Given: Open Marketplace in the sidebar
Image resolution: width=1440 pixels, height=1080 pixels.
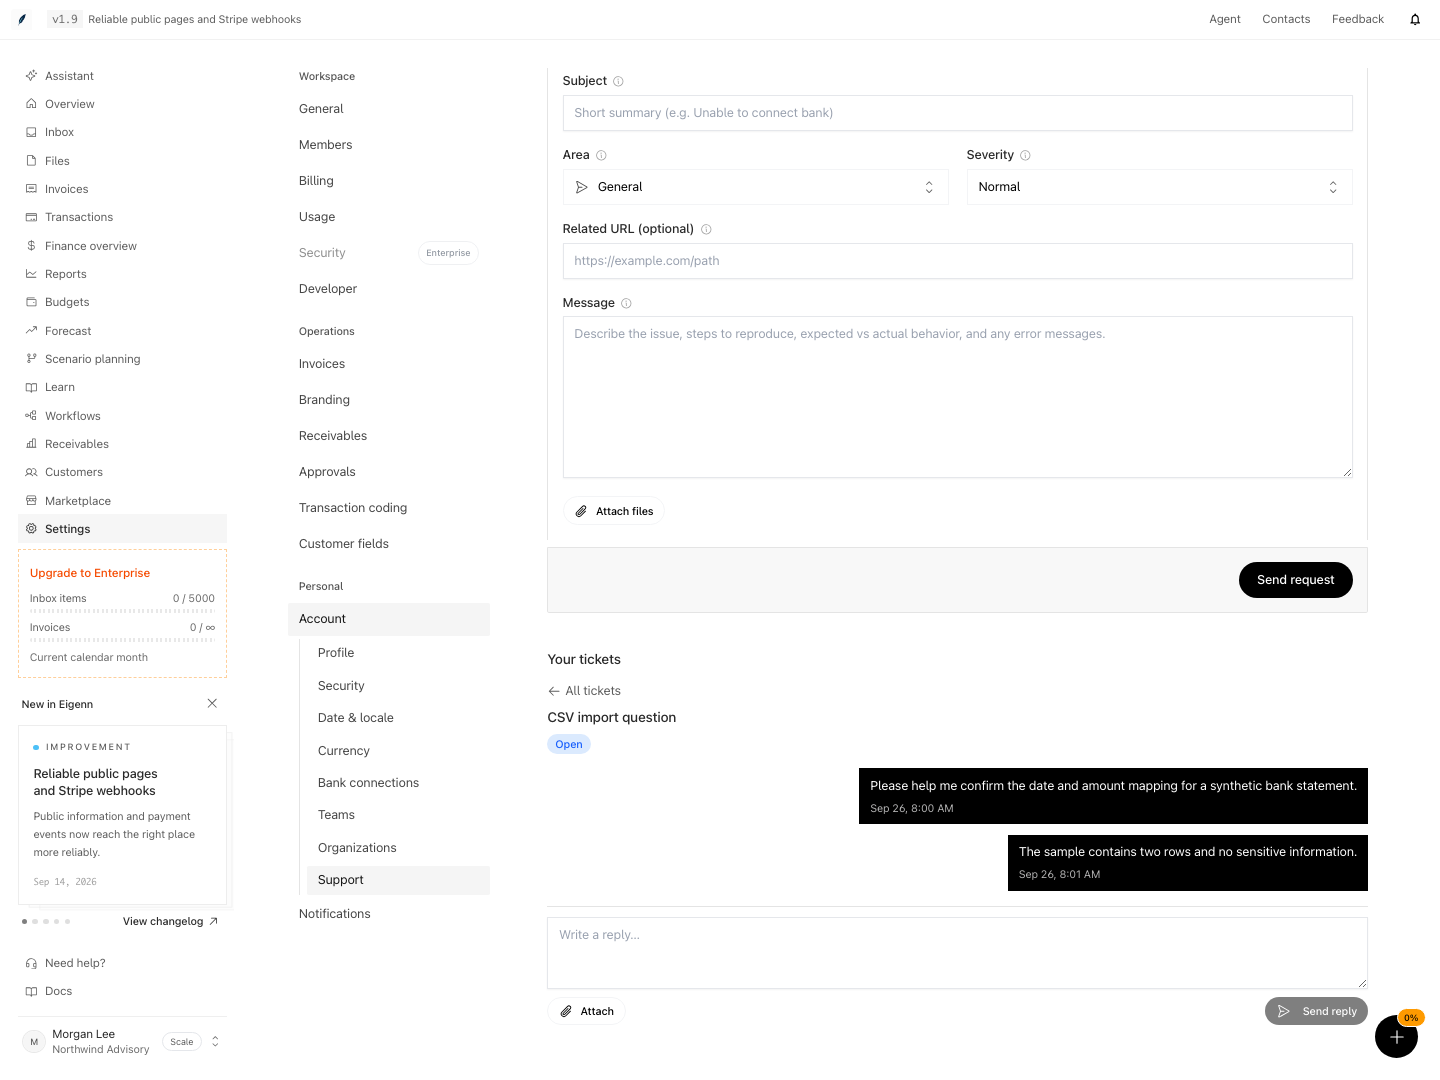Looking at the screenshot, I should coord(122,501).
